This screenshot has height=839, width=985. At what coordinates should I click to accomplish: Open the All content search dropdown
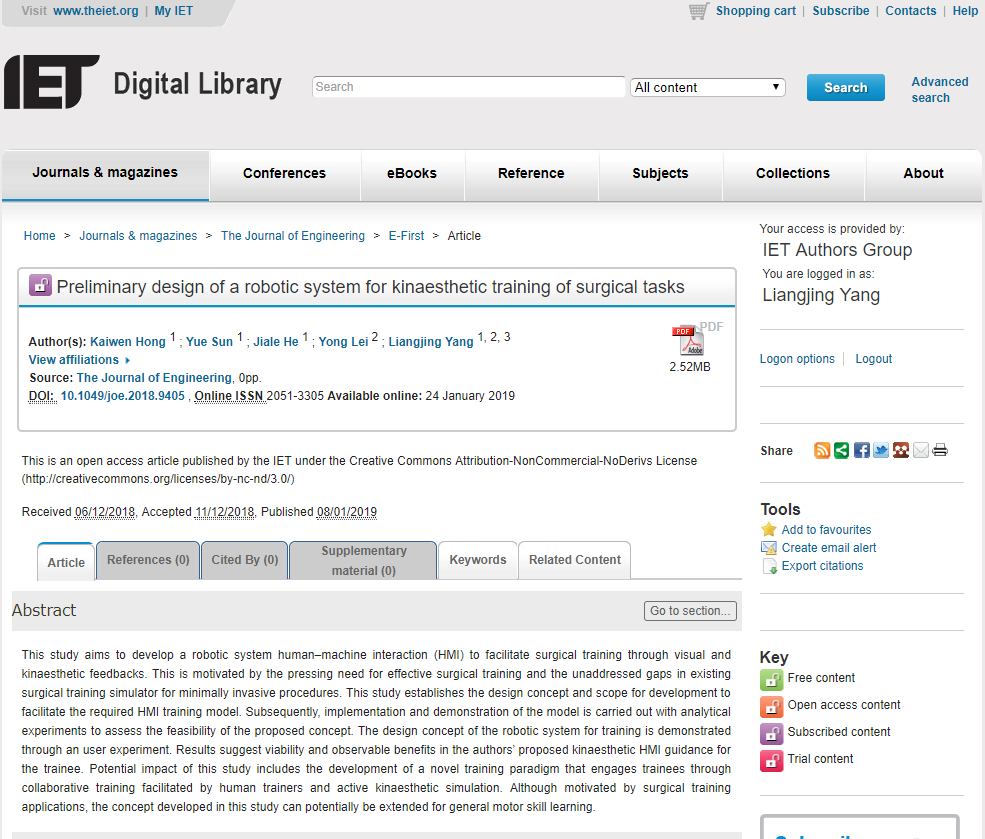coord(708,87)
